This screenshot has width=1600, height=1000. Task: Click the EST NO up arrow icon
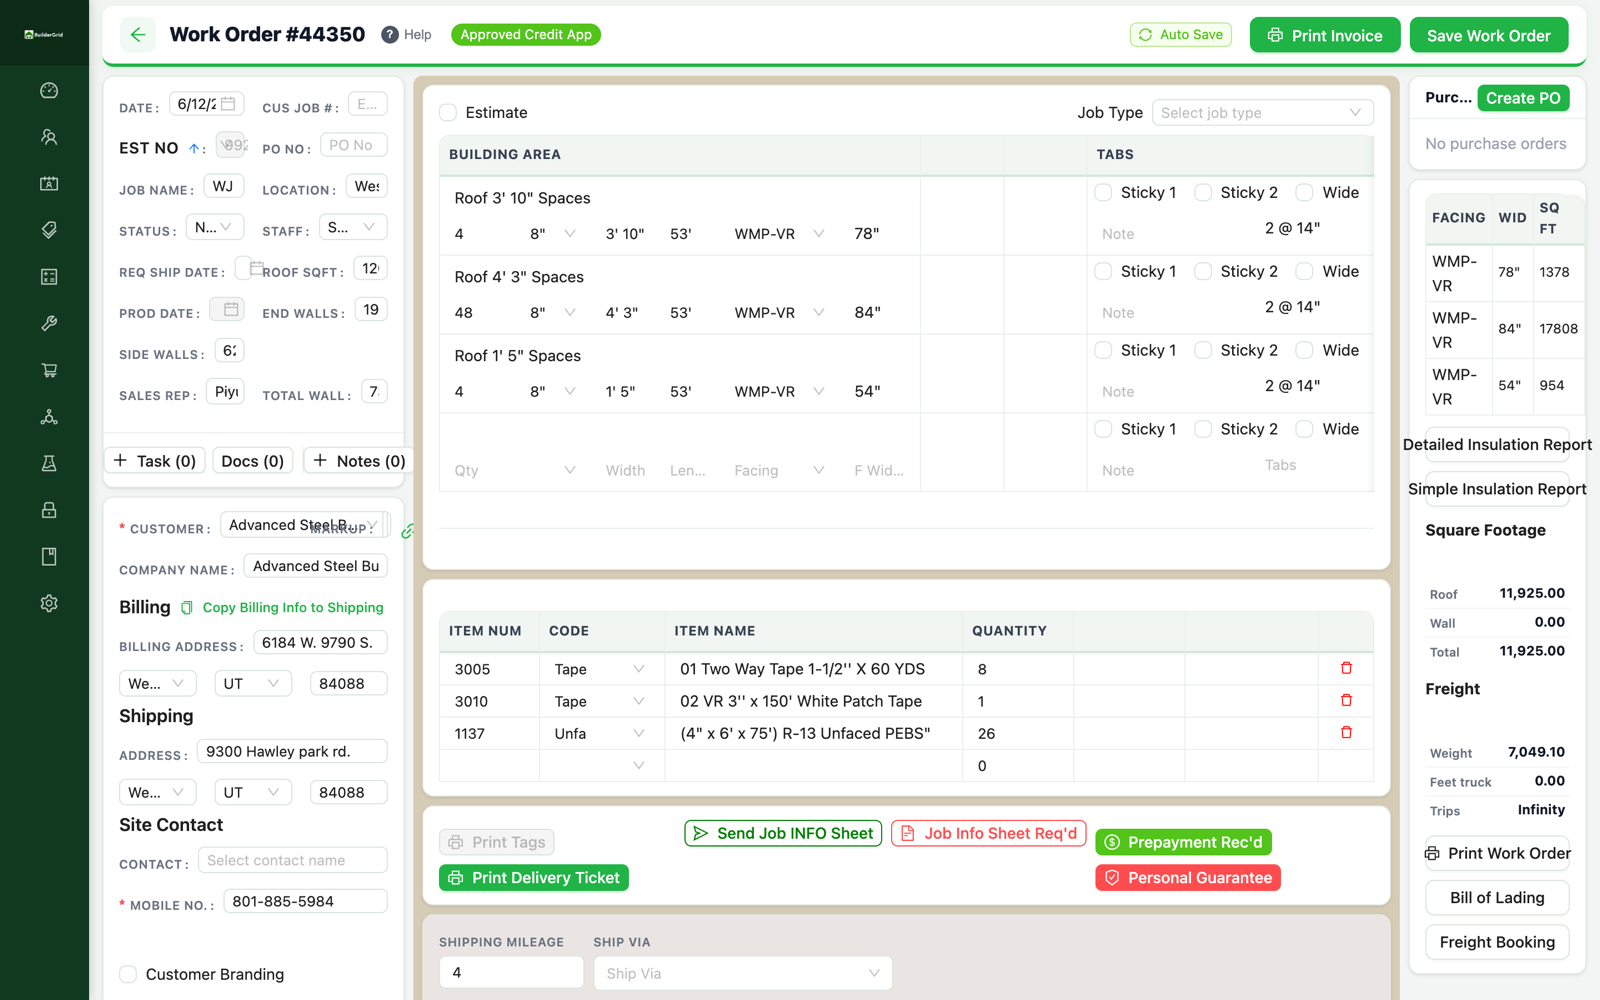tap(194, 148)
